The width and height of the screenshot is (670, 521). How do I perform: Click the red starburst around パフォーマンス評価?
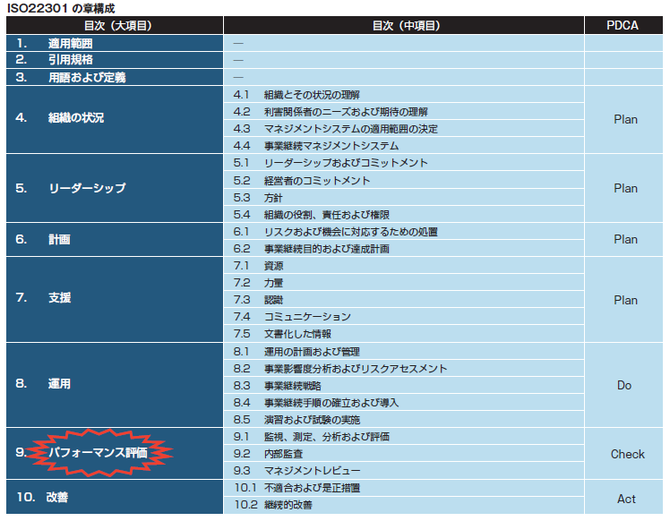[99, 453]
